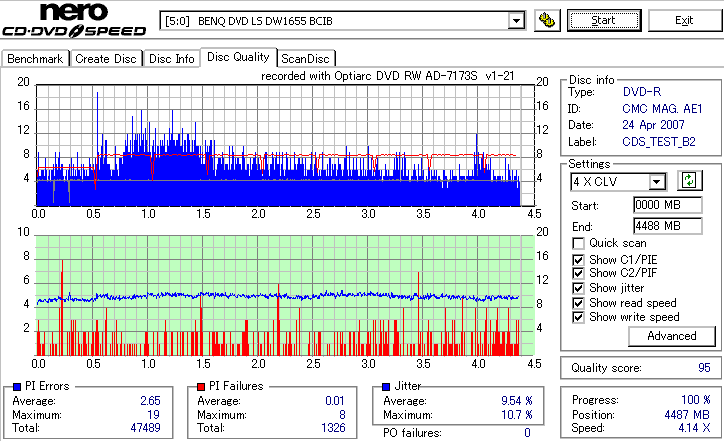Click the disc label CDS_TEST_B2
The image size is (724, 441).
click(659, 142)
